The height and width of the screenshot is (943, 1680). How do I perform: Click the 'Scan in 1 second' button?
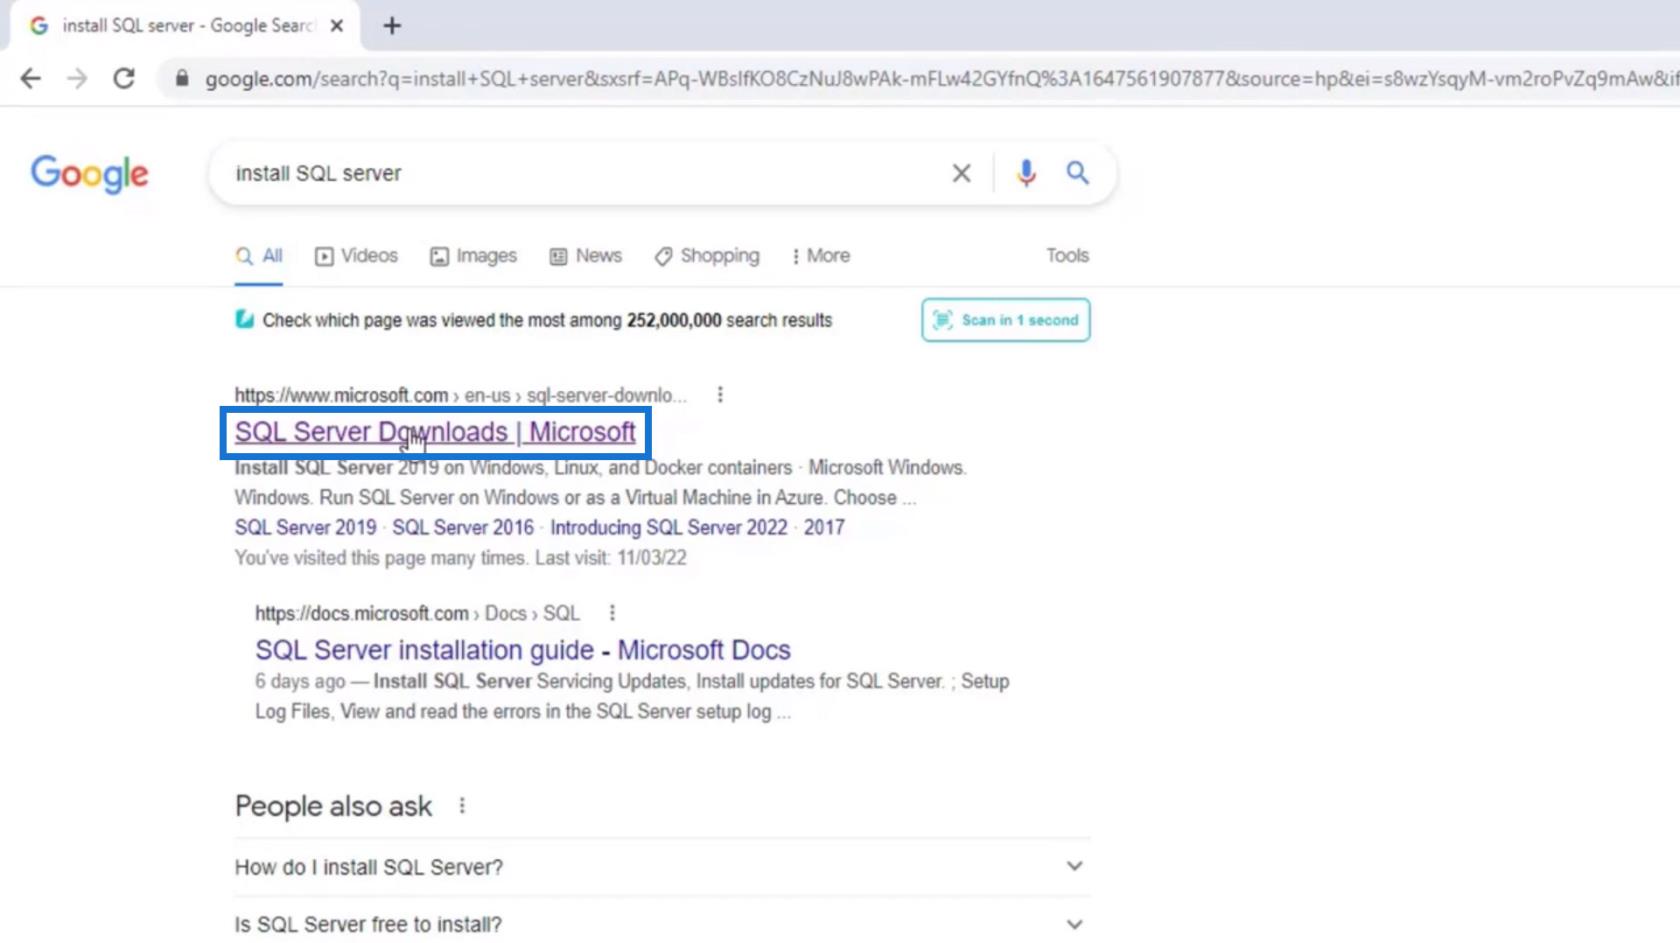point(1006,320)
